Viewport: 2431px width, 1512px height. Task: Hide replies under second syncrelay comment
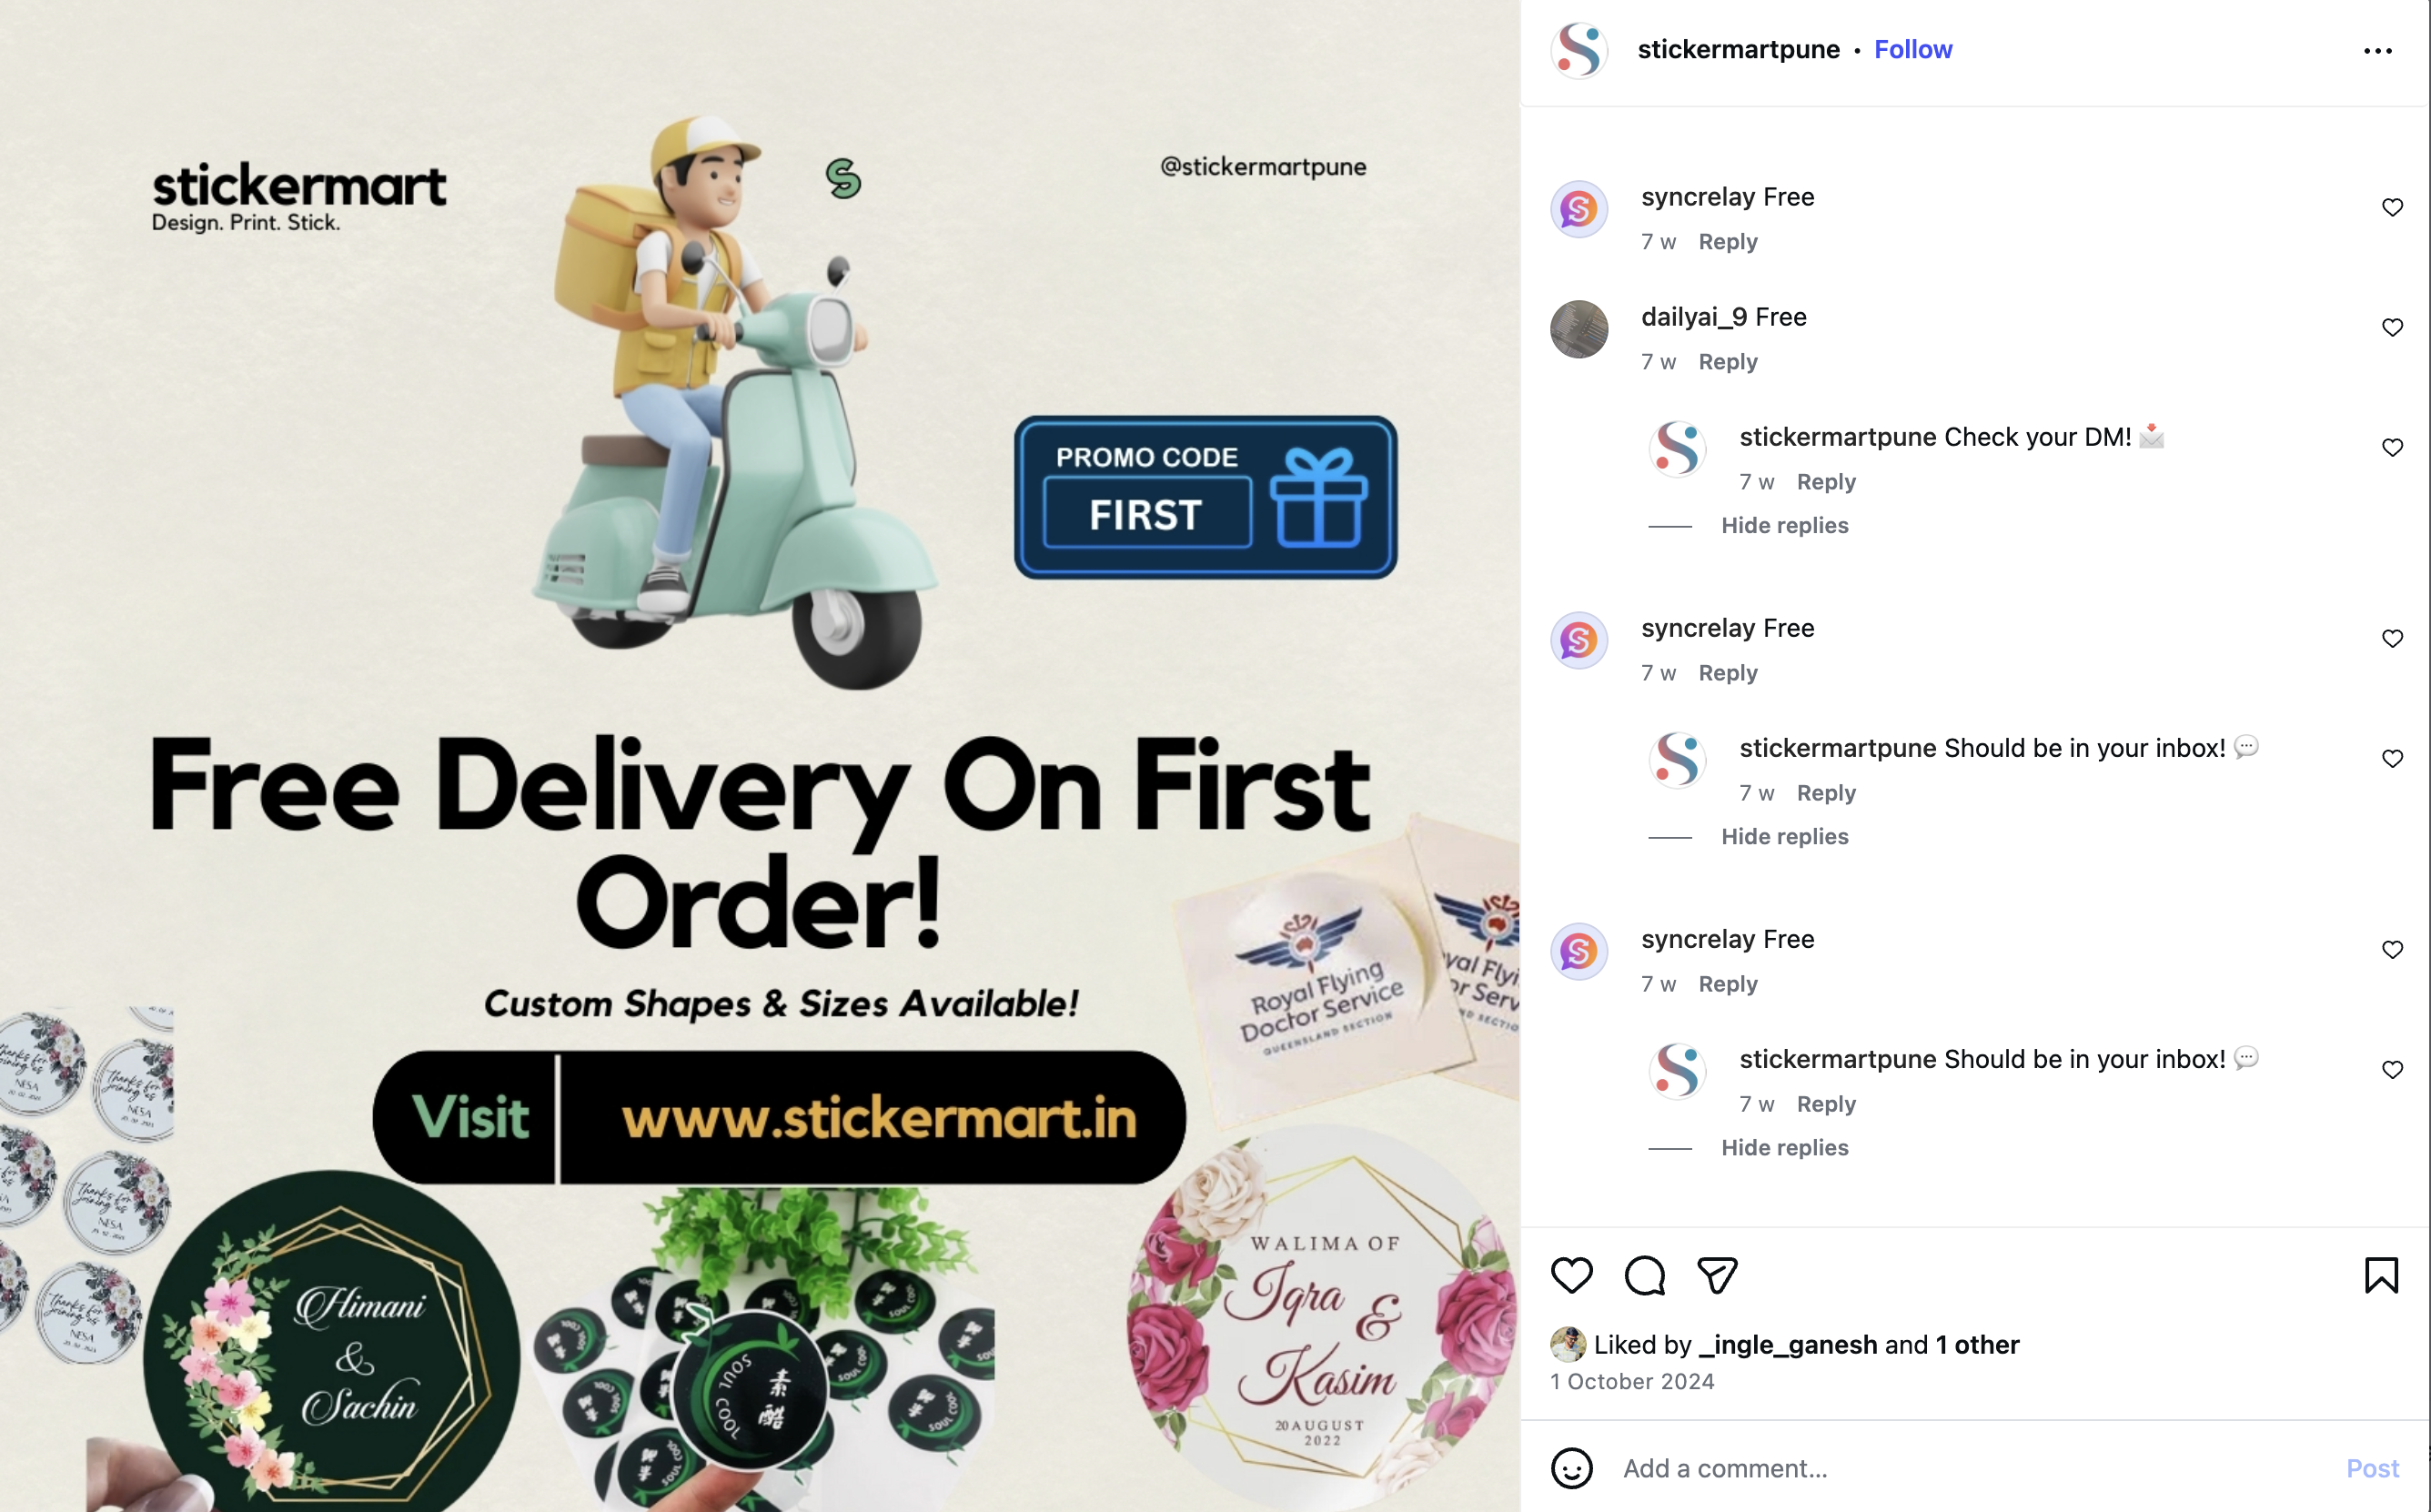pyautogui.click(x=1784, y=836)
